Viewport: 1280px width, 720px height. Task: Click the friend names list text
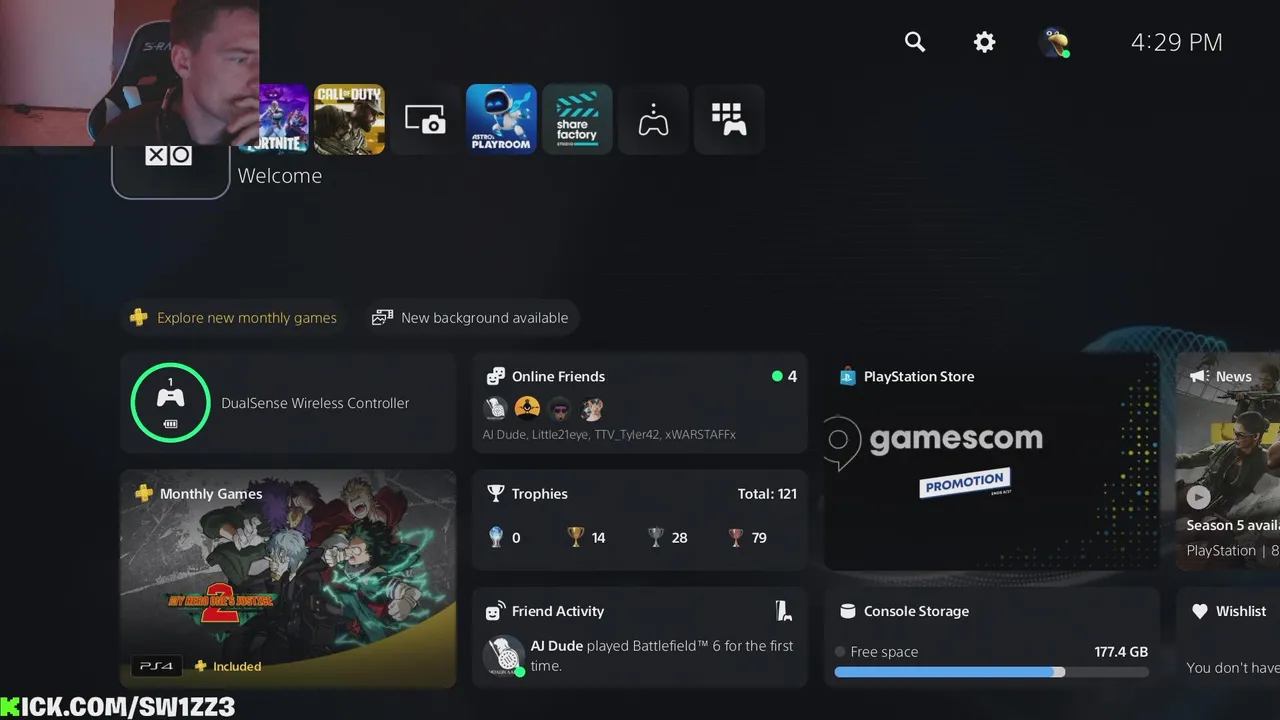[x=609, y=435]
